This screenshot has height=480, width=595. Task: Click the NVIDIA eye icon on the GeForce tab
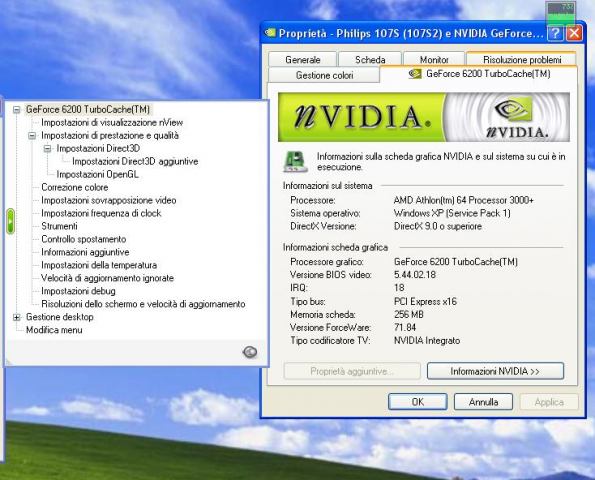[x=415, y=74]
